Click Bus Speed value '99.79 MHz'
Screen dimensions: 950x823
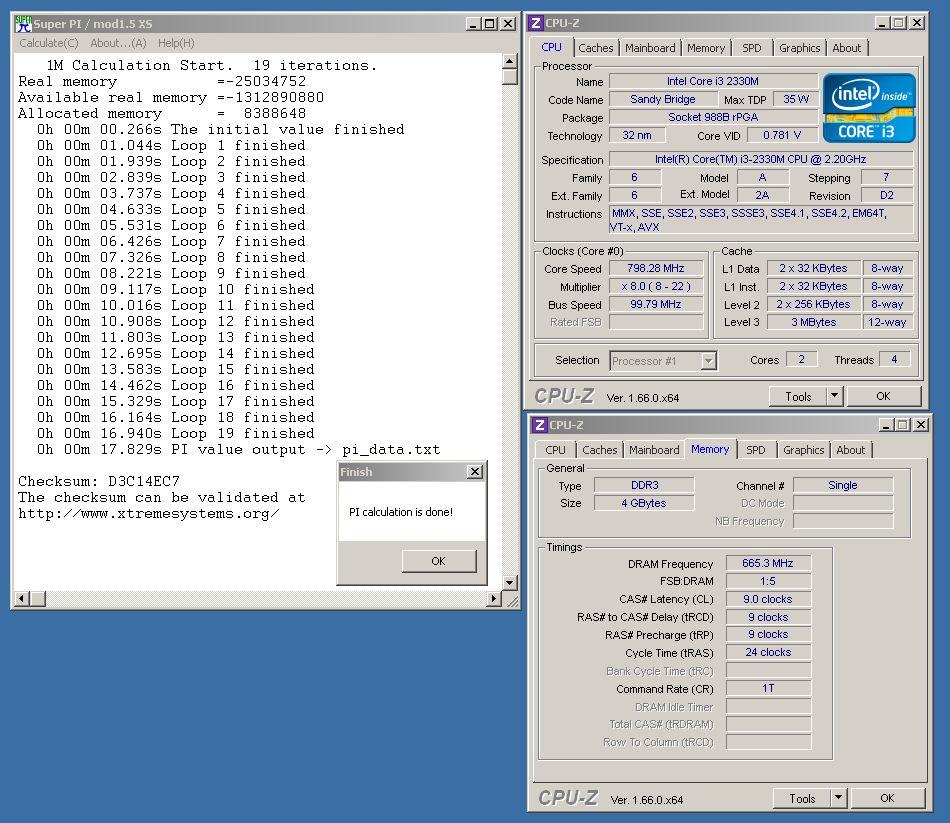click(656, 304)
